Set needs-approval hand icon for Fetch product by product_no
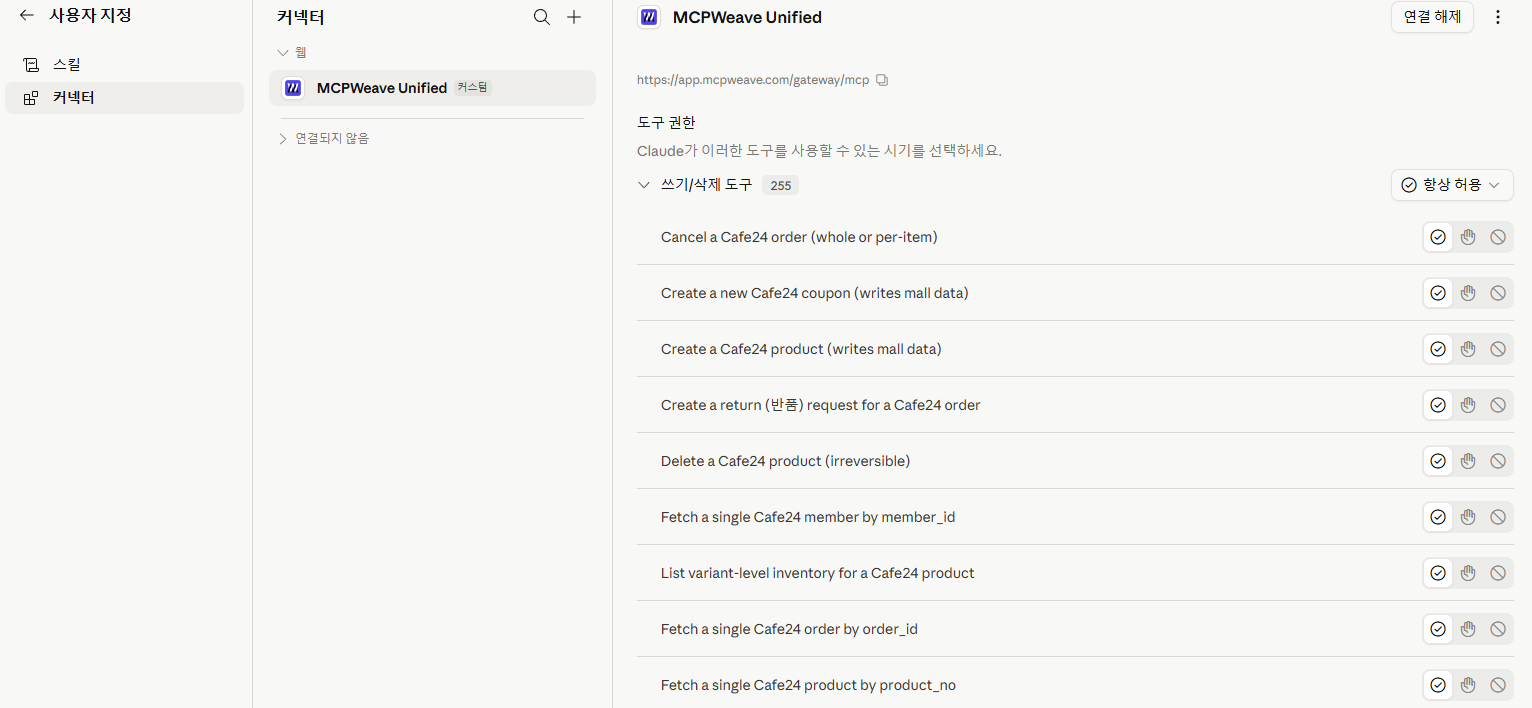The height and width of the screenshot is (708, 1532). (1468, 685)
